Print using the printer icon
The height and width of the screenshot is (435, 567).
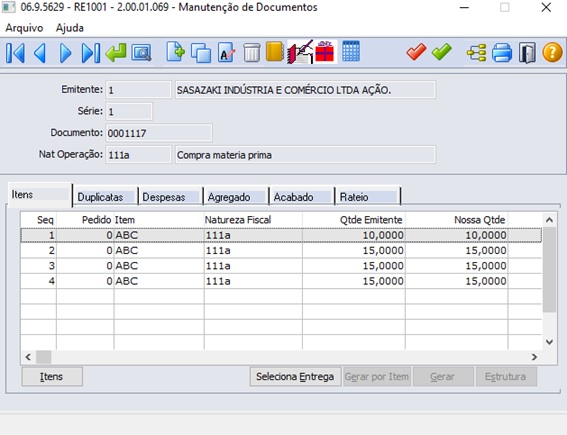point(502,53)
